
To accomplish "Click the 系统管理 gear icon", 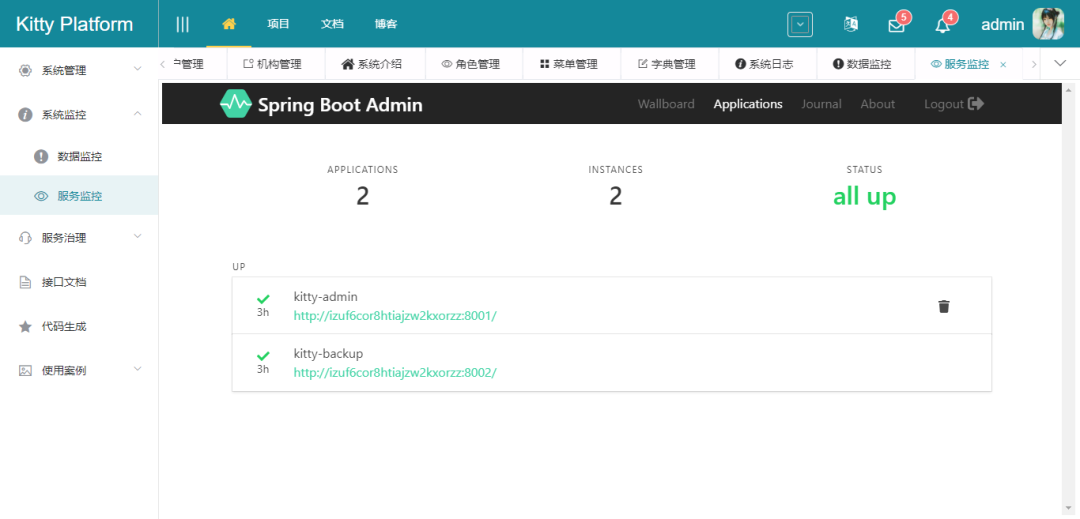I will [x=25, y=70].
